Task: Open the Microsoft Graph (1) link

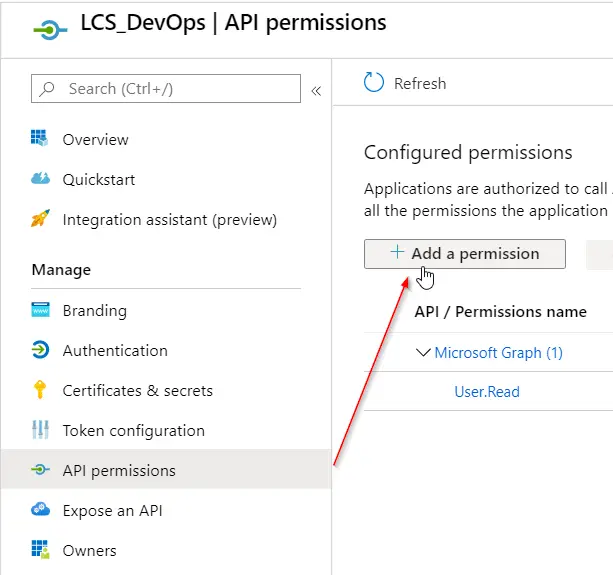Action: click(x=498, y=353)
